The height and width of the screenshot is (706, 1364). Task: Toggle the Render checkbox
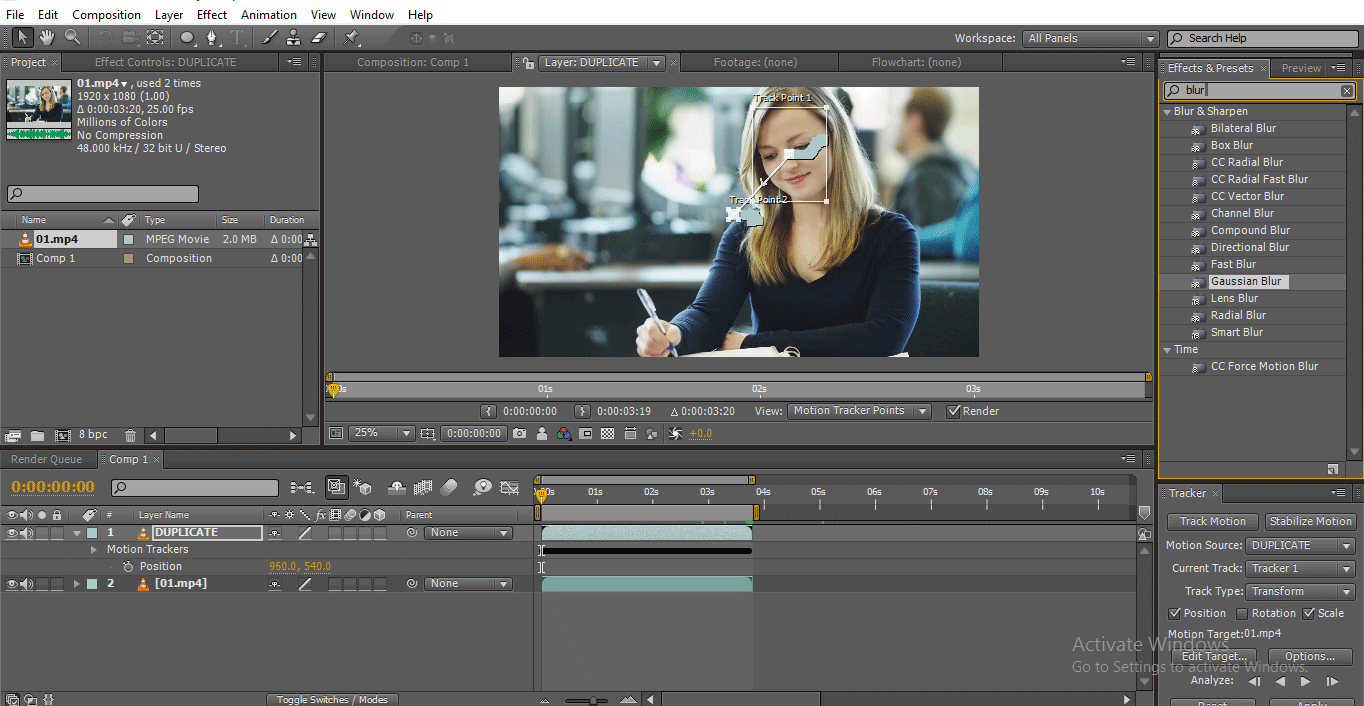click(953, 411)
